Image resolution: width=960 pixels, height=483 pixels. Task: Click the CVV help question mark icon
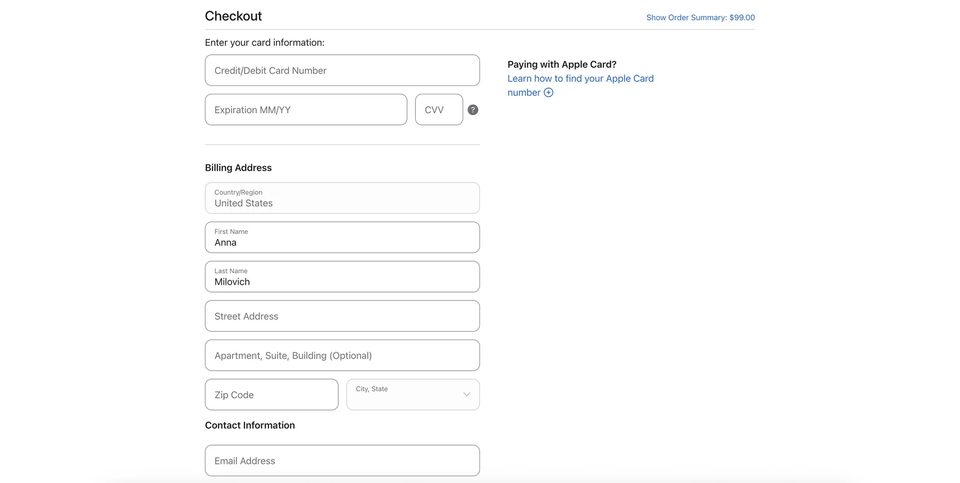click(x=473, y=110)
